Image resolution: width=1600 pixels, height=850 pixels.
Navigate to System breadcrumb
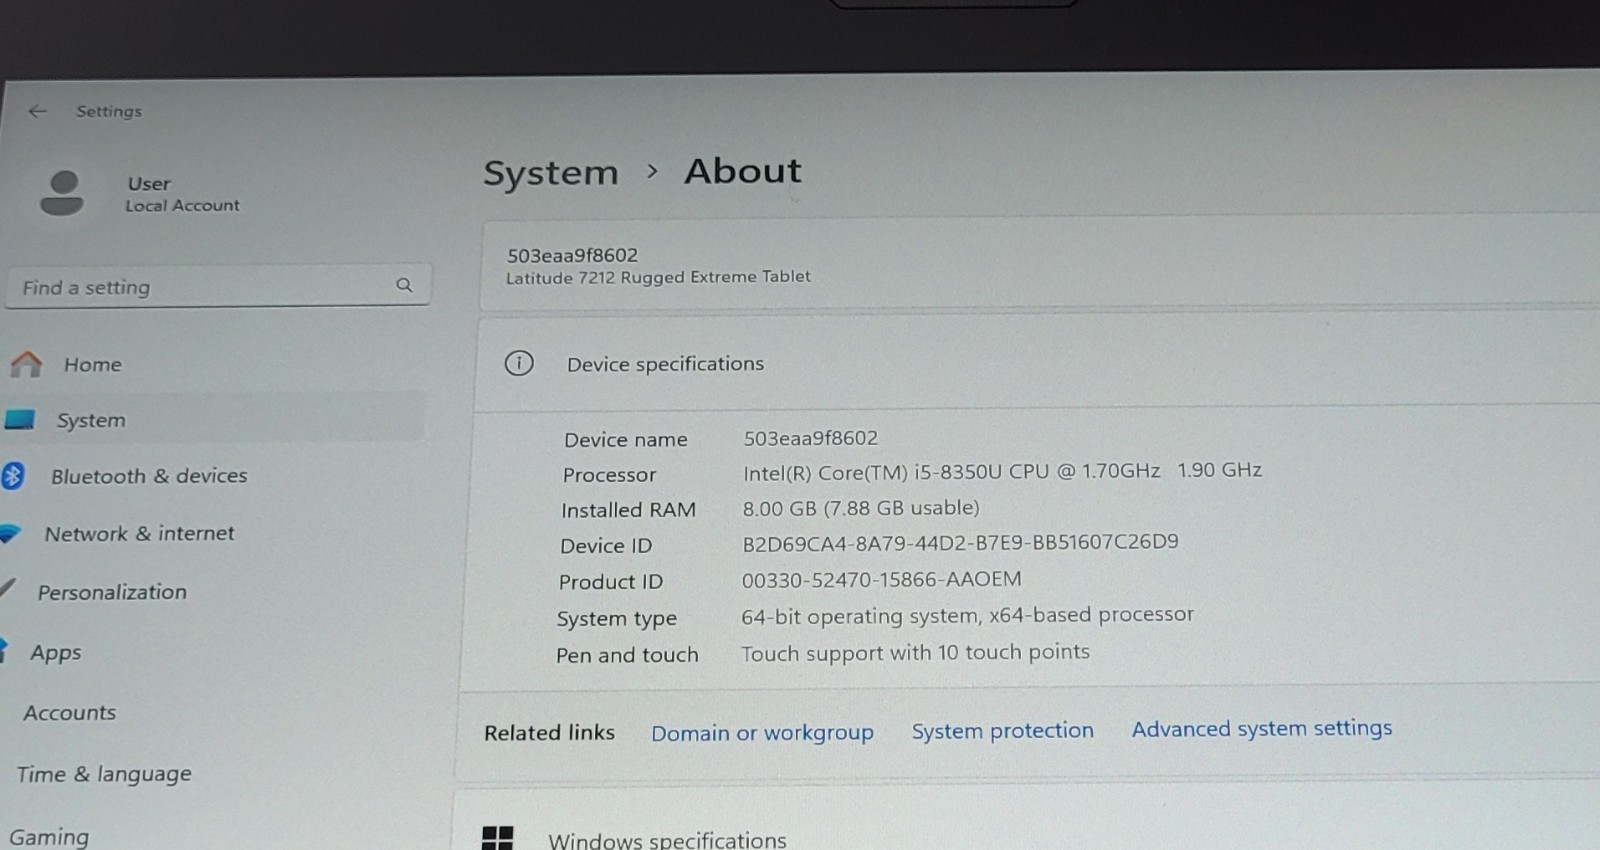point(551,173)
